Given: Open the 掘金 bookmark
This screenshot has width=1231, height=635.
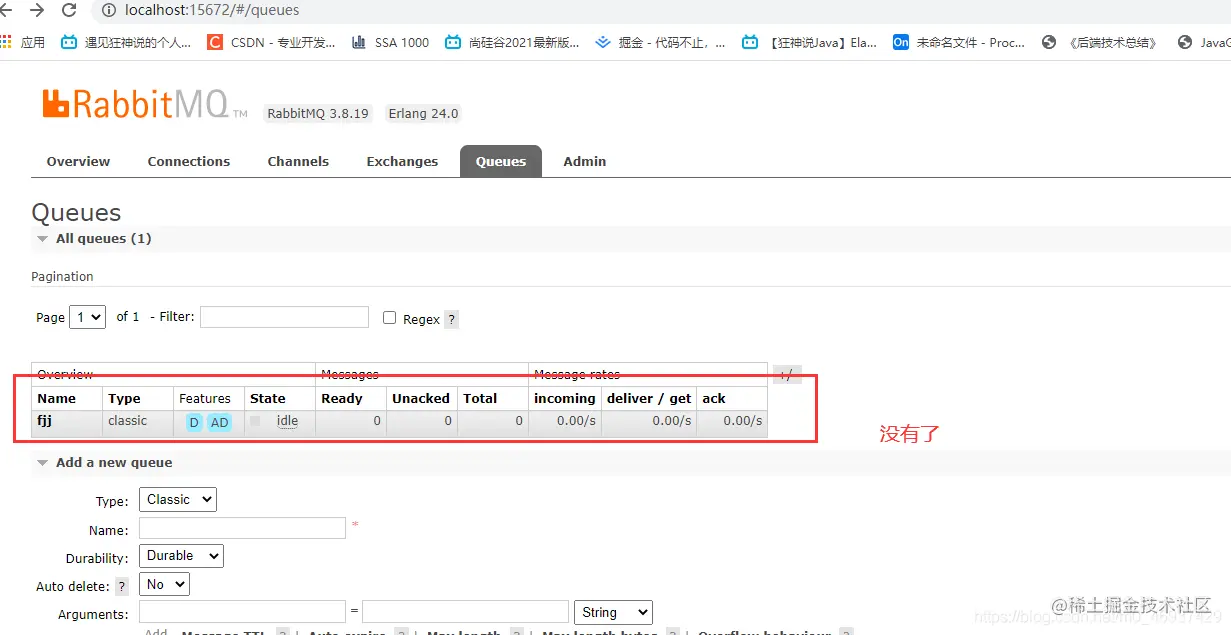Looking at the screenshot, I should [660, 42].
